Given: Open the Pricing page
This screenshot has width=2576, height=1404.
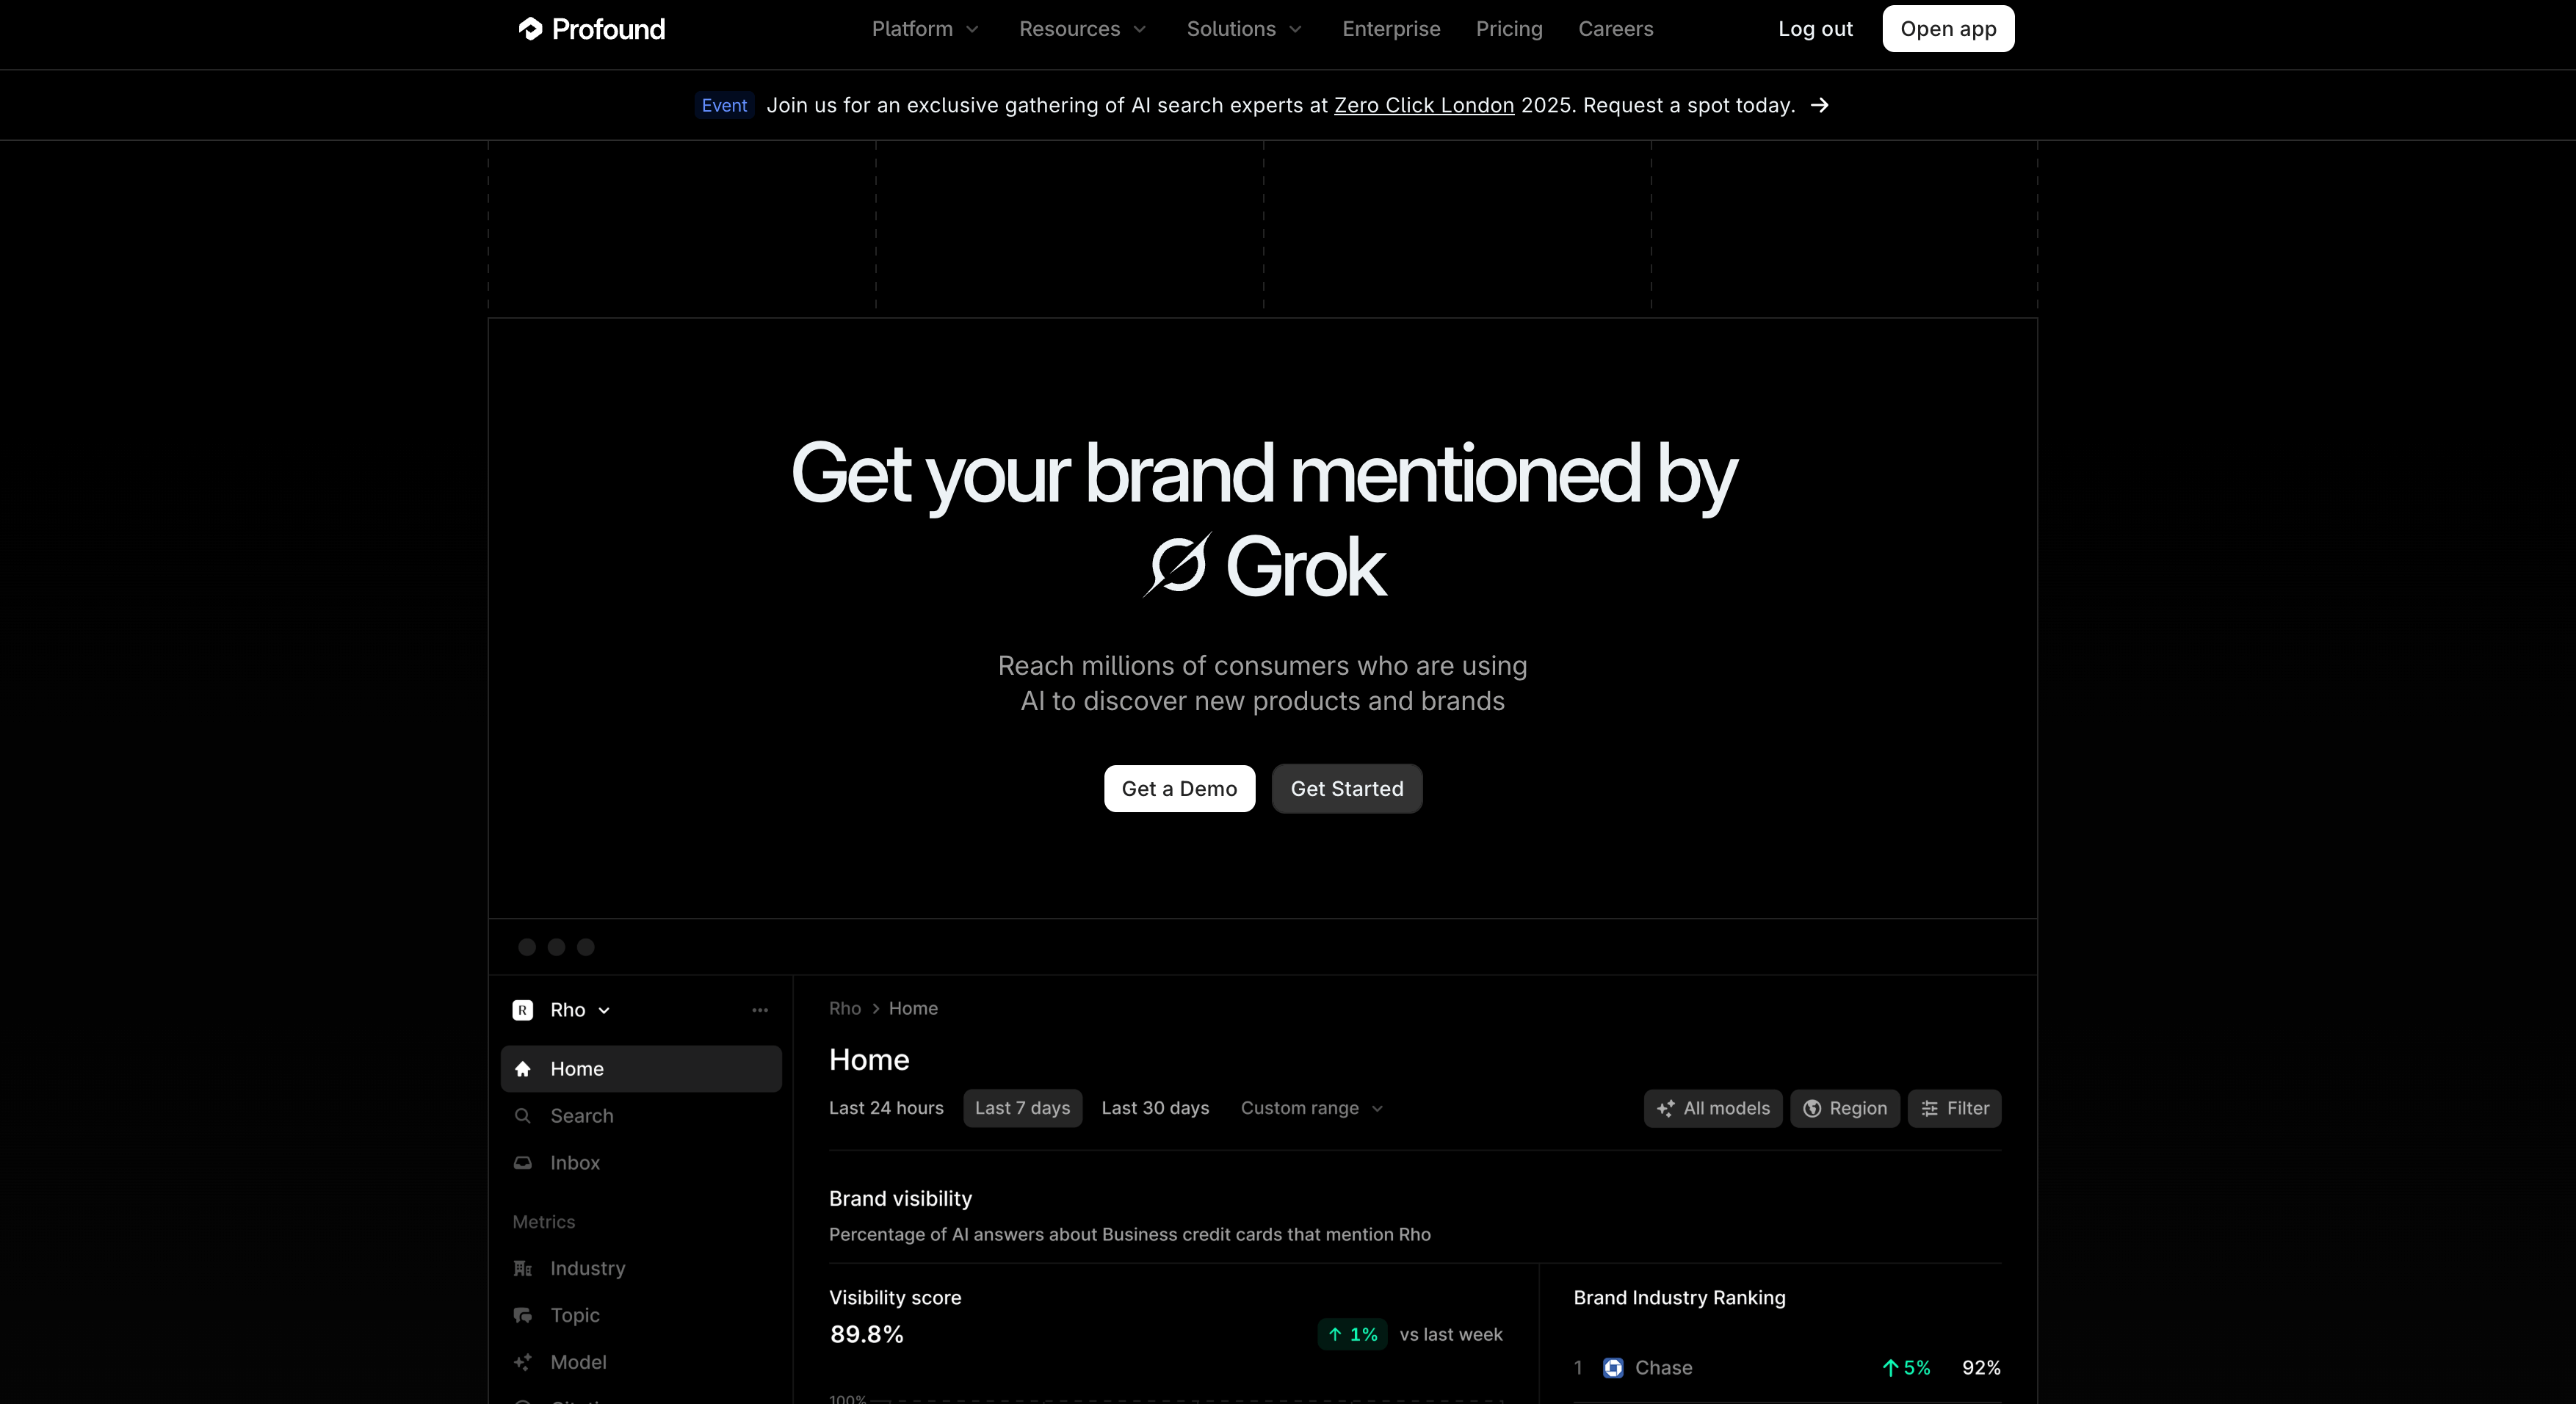Looking at the screenshot, I should [x=1509, y=28].
